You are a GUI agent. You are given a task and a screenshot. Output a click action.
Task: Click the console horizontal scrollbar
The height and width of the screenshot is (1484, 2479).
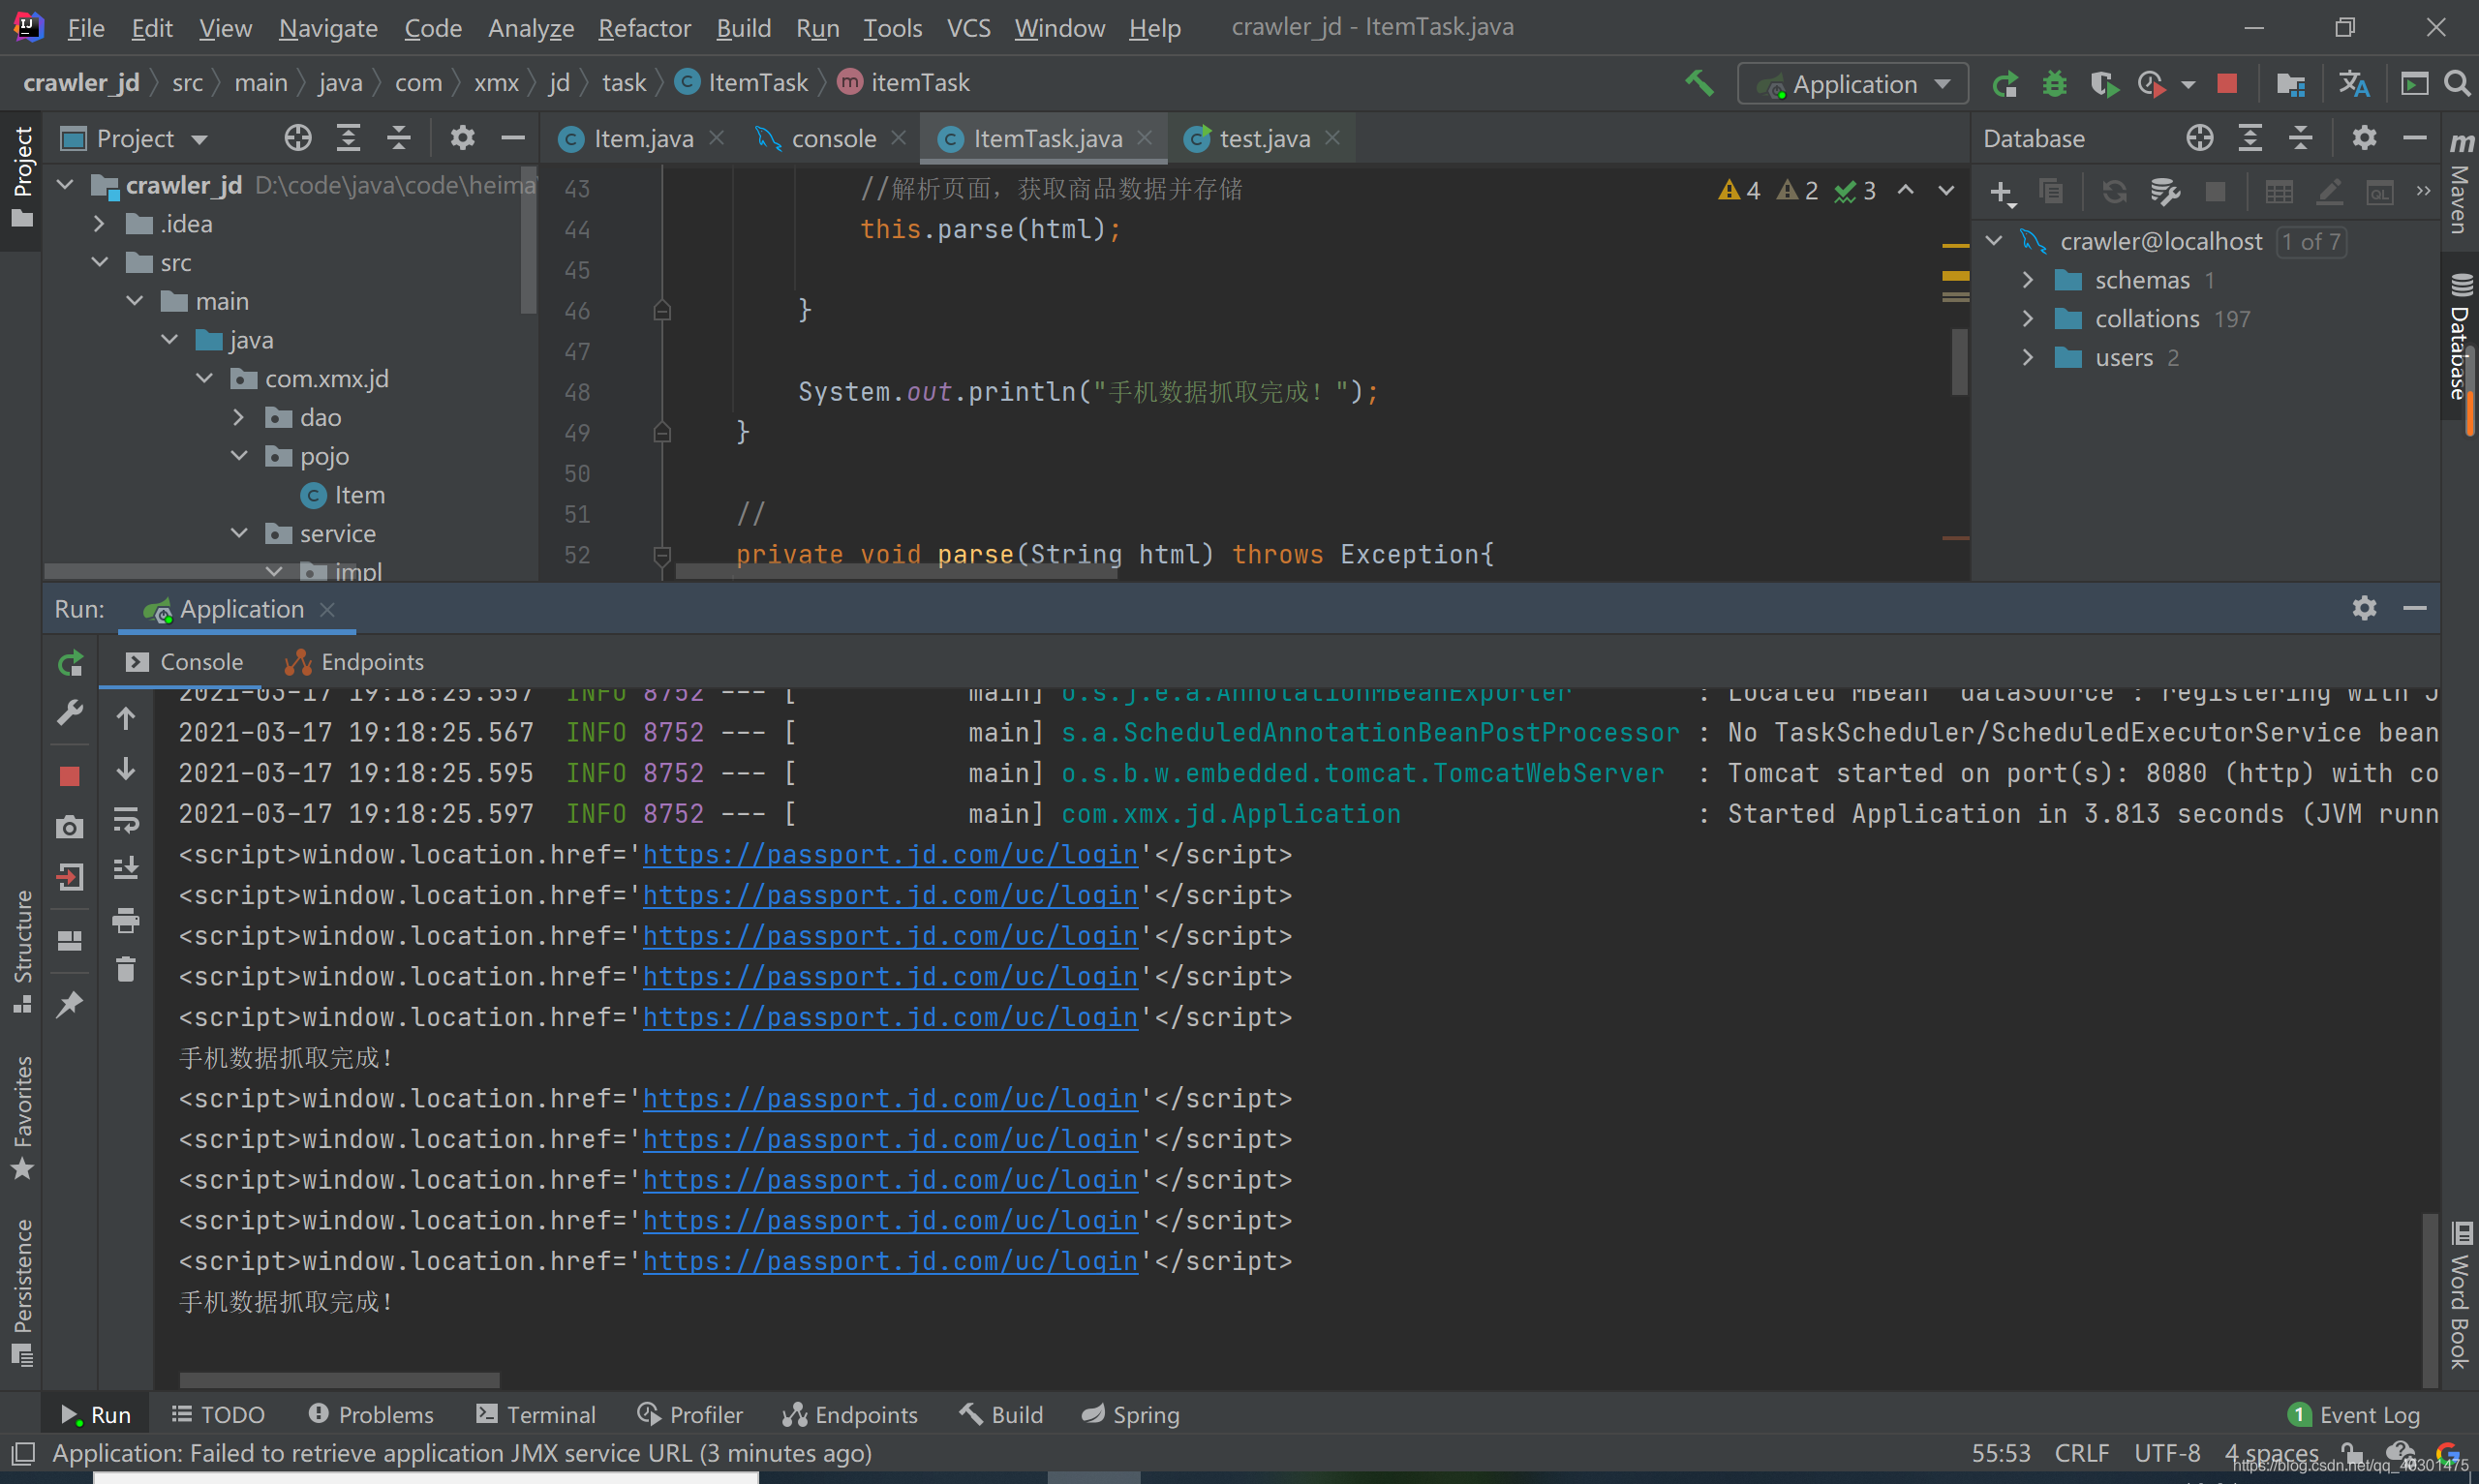click(339, 1380)
